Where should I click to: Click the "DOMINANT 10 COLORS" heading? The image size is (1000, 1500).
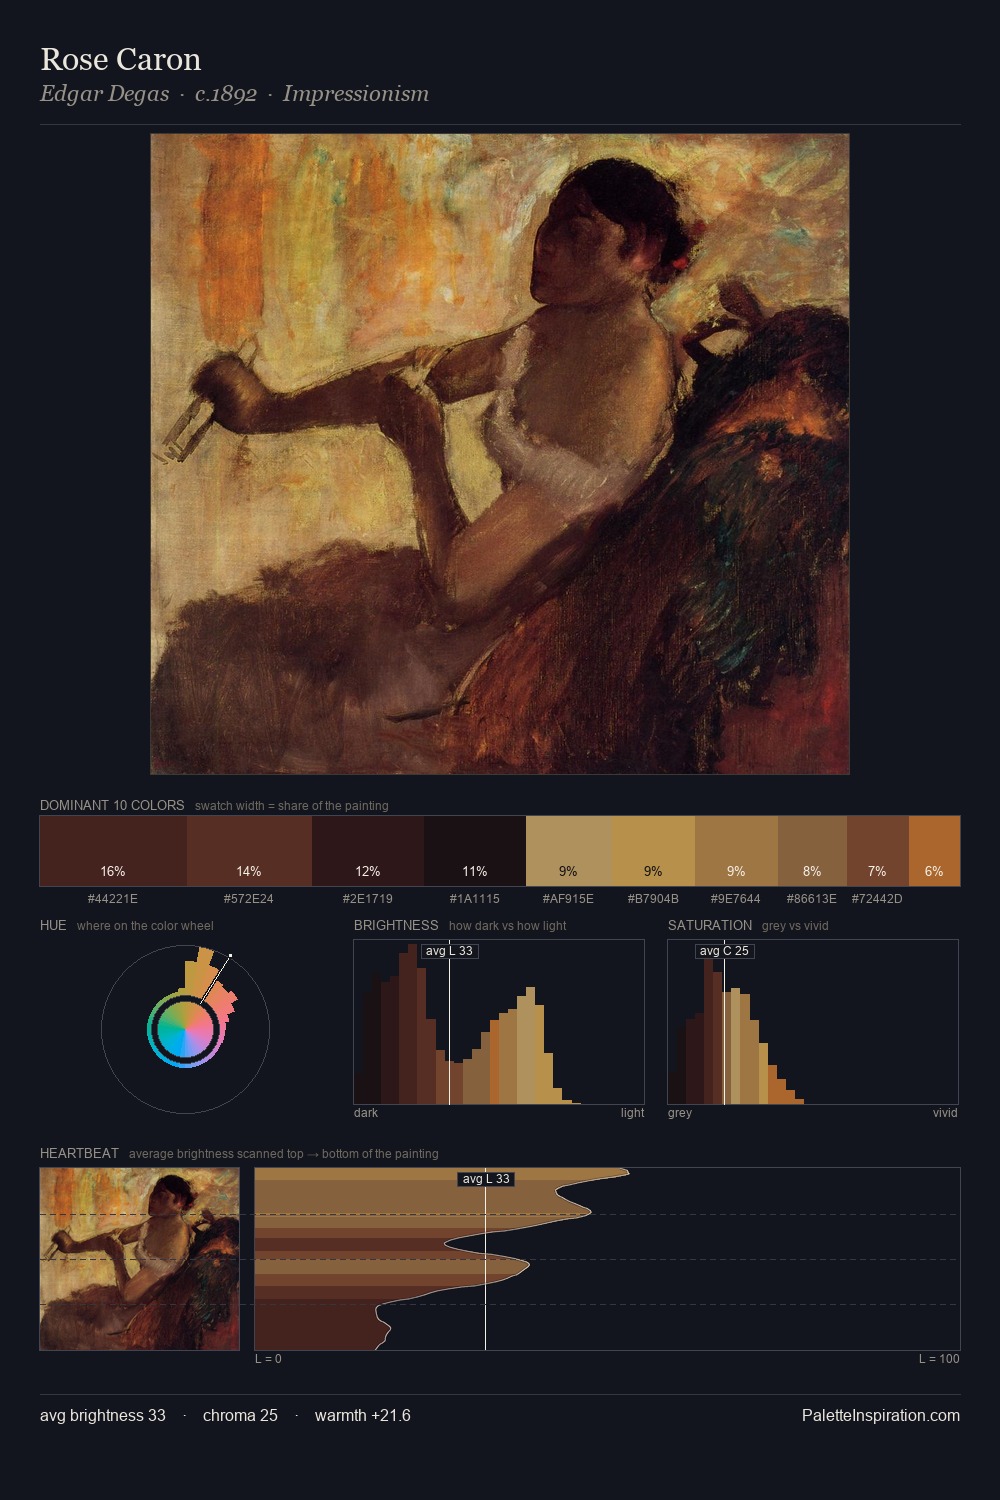[112, 805]
